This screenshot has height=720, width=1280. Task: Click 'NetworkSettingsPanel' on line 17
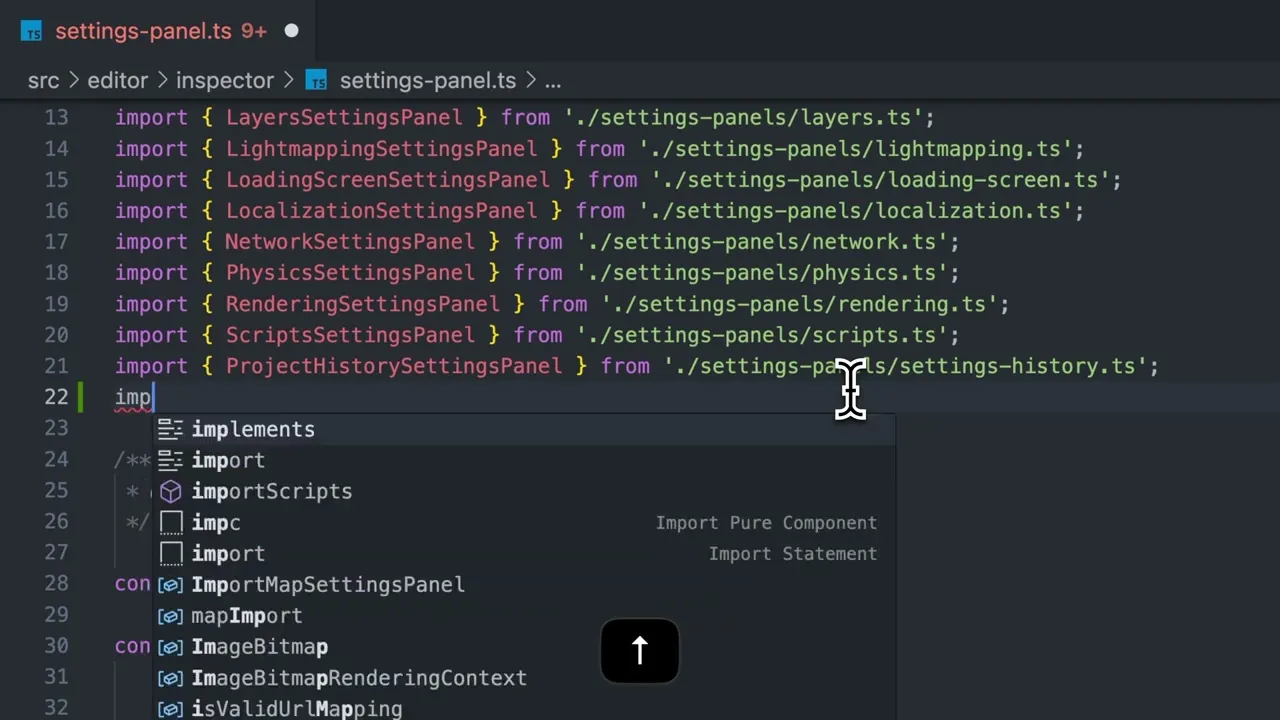tap(350, 241)
